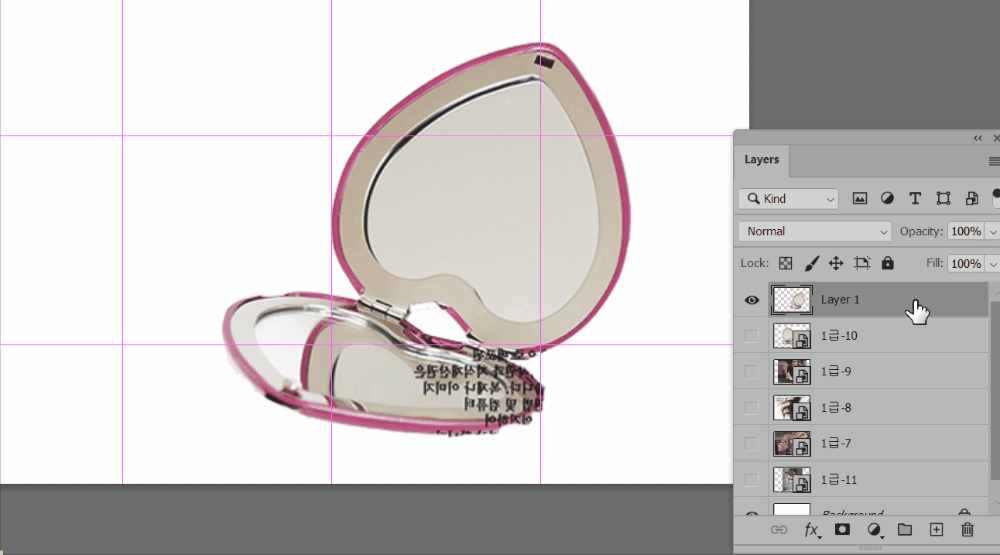The image size is (1000, 555).
Task: Select layer named 1글-7
Action: coord(836,443)
